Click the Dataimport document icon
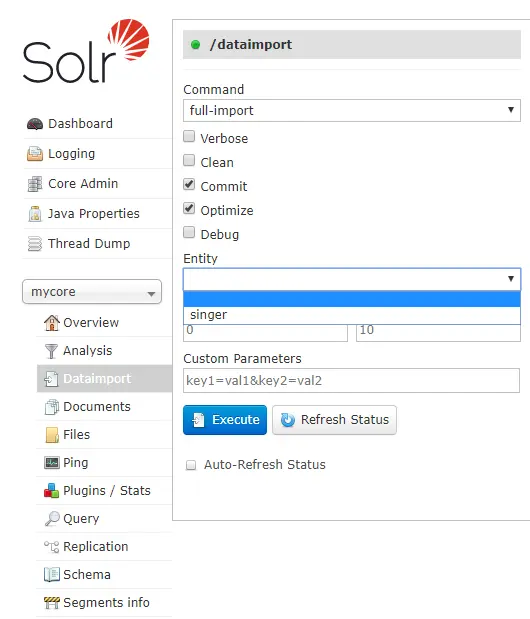The width and height of the screenshot is (530, 619). click(51, 379)
